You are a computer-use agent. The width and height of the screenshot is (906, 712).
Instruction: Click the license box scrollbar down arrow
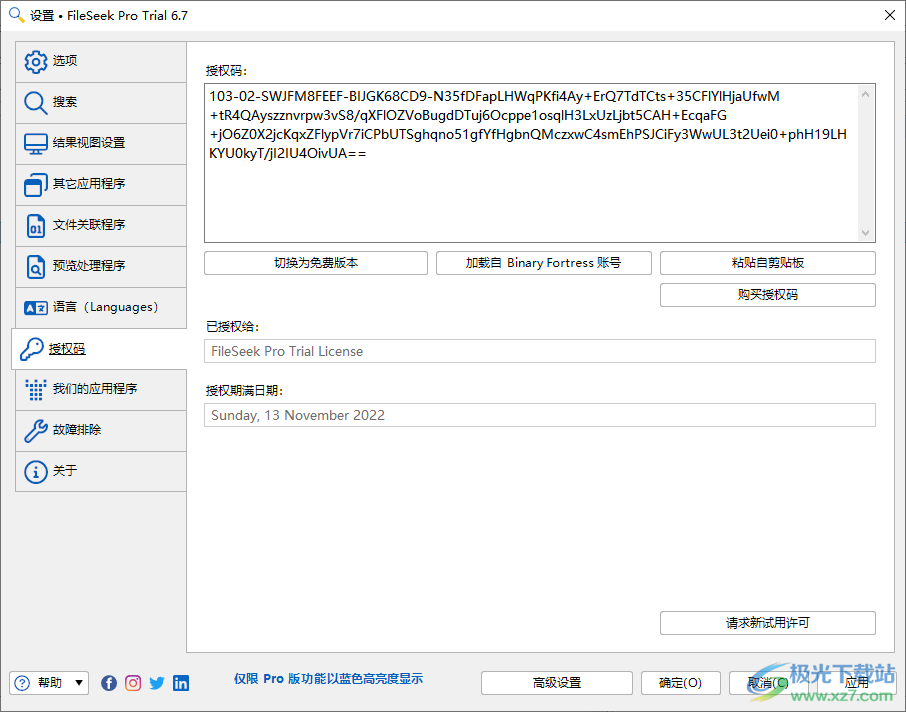tap(866, 232)
